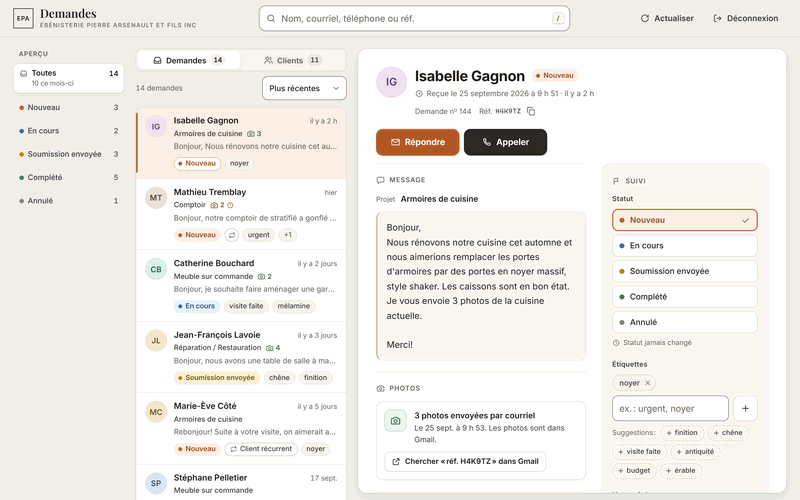Filter the list by Annulé status
800x500 pixels.
click(x=69, y=201)
